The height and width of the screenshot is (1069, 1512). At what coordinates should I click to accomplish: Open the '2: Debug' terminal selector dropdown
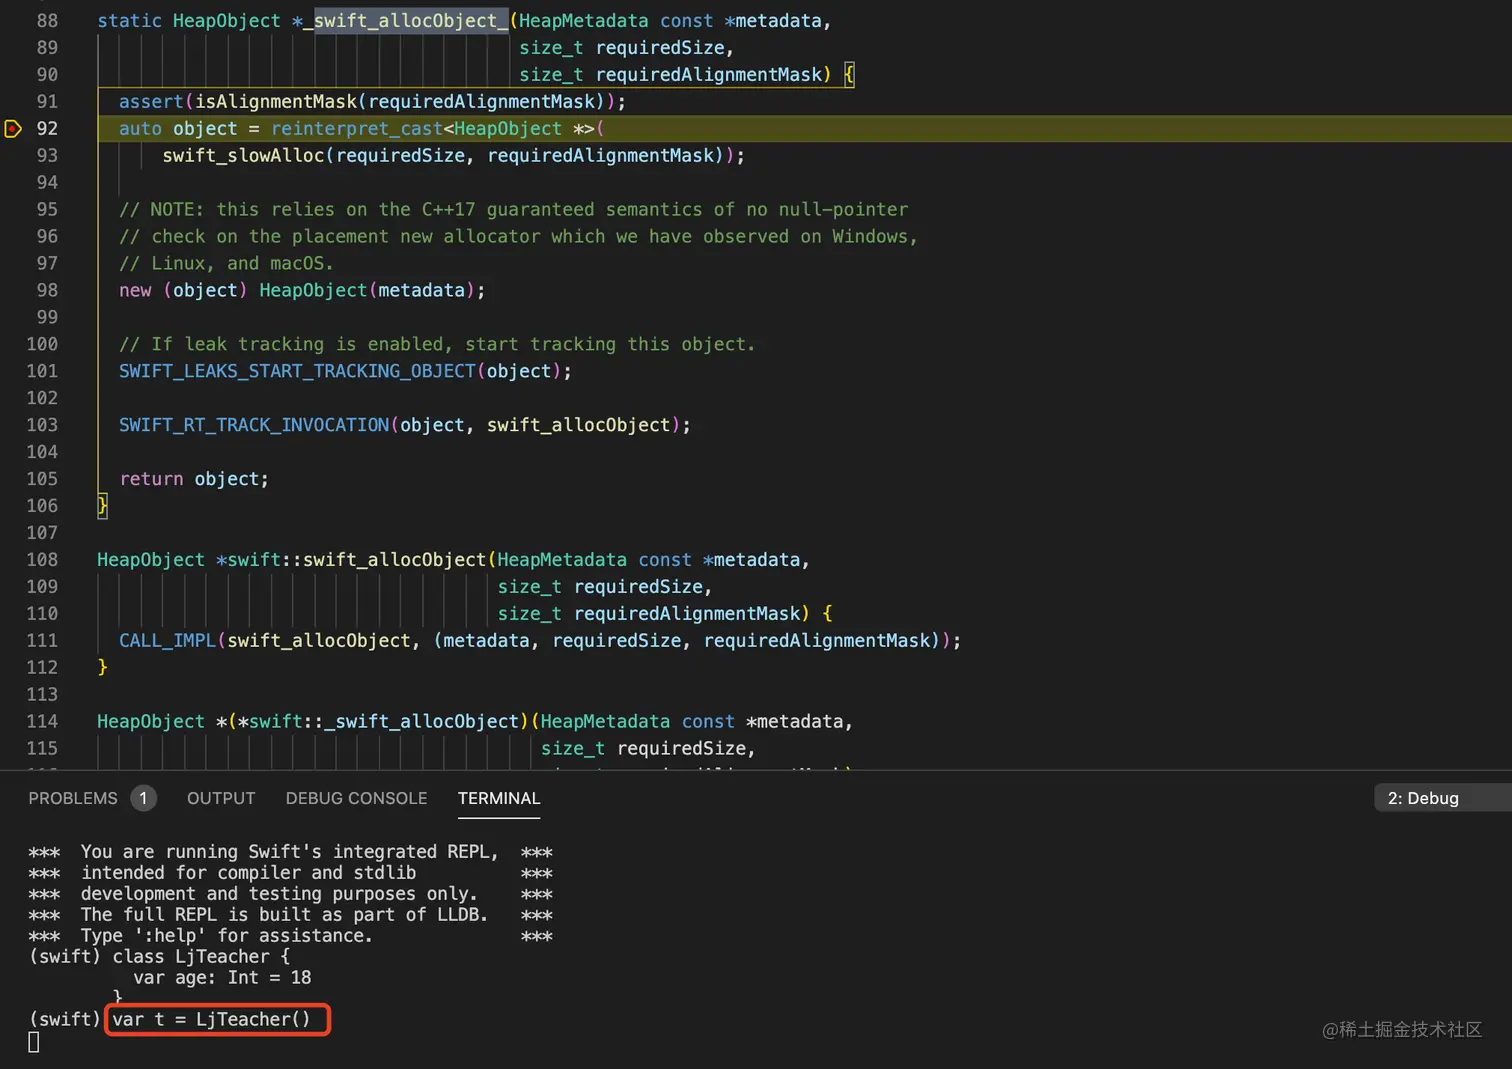click(1442, 798)
